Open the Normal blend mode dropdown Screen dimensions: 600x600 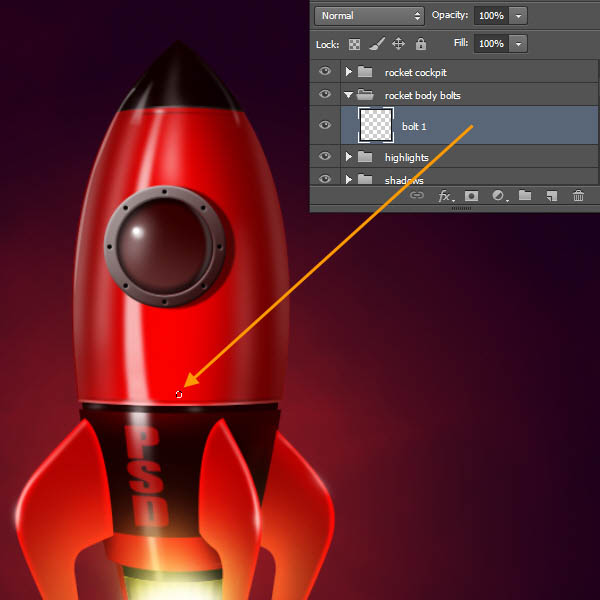369,16
